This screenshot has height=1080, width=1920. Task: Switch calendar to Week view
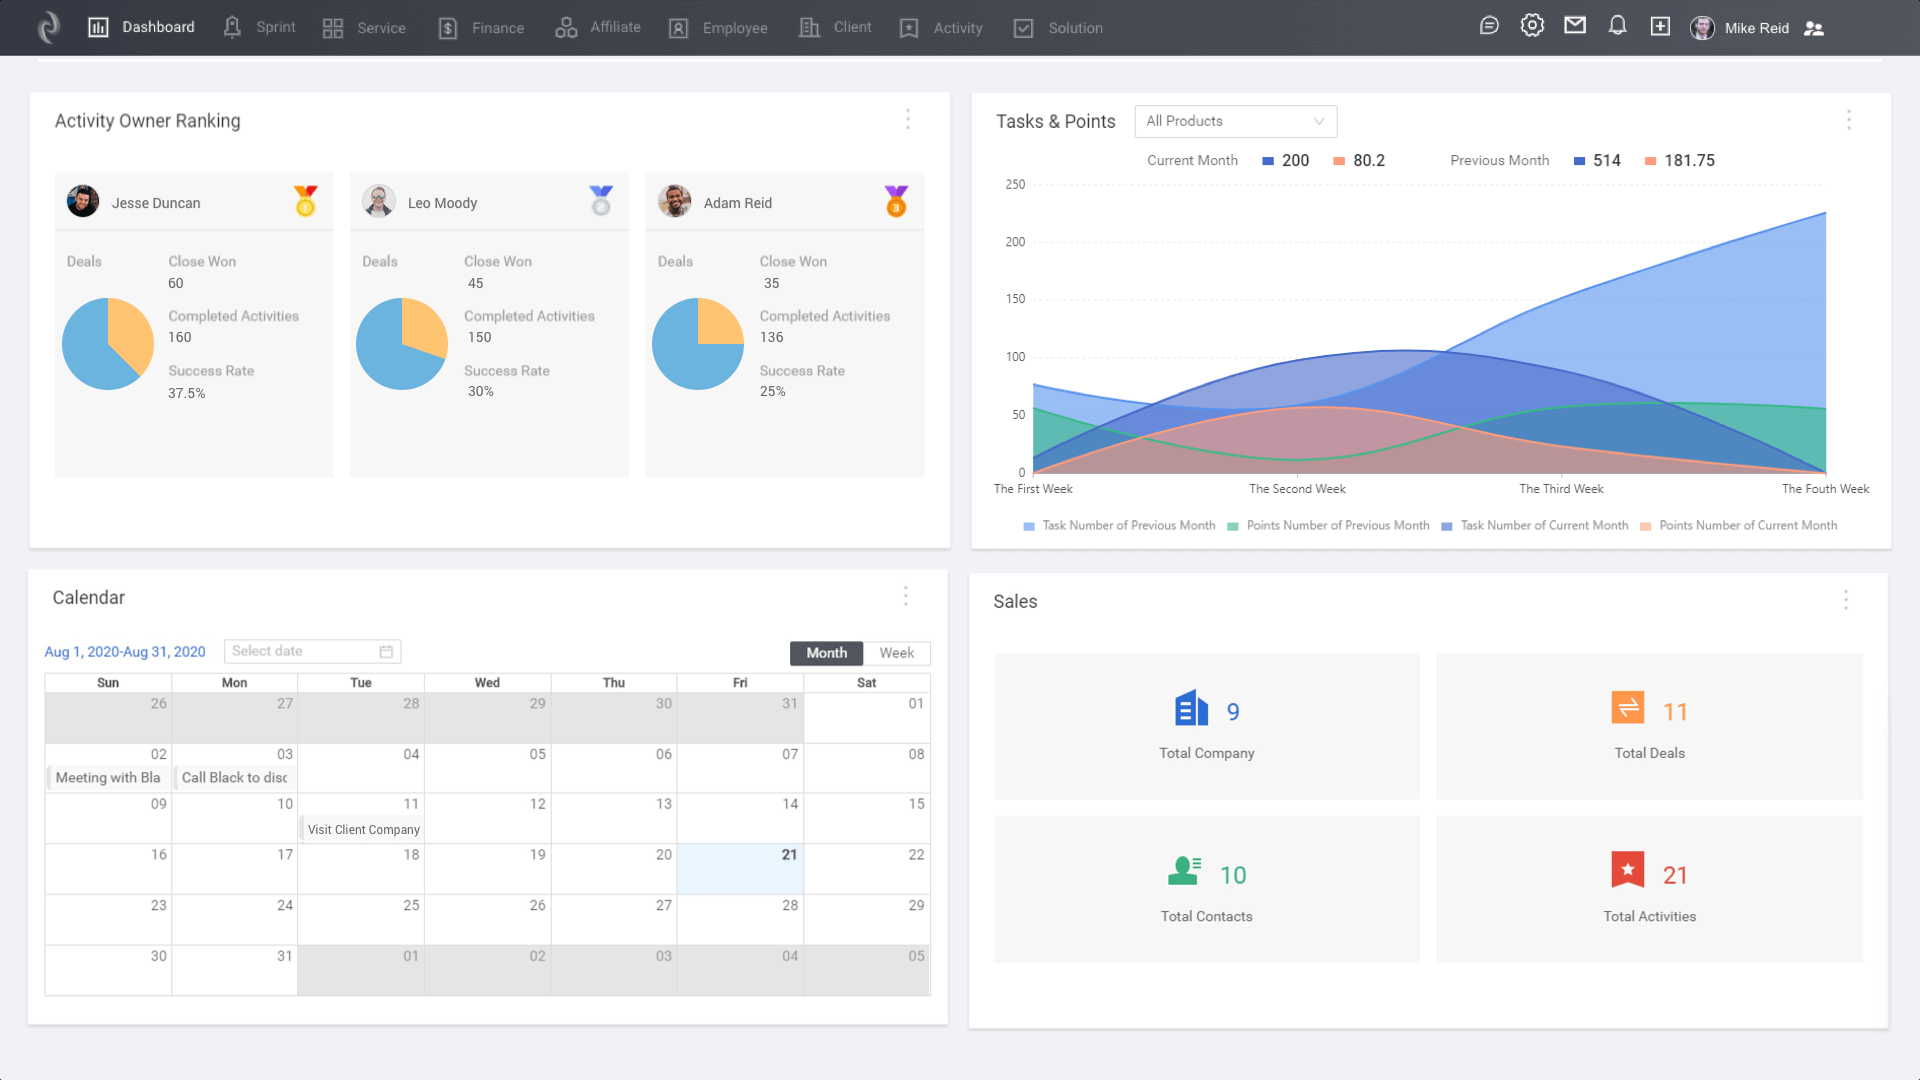(x=896, y=653)
